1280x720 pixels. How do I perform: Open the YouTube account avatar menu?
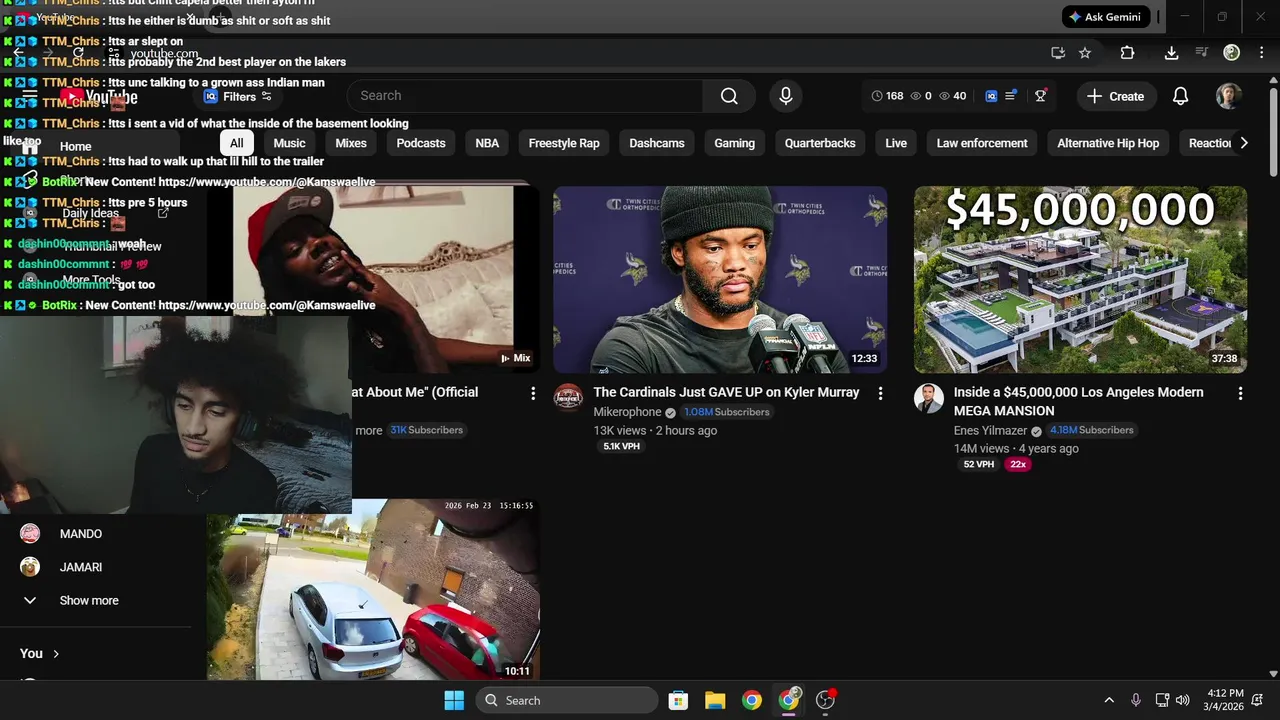[1229, 96]
